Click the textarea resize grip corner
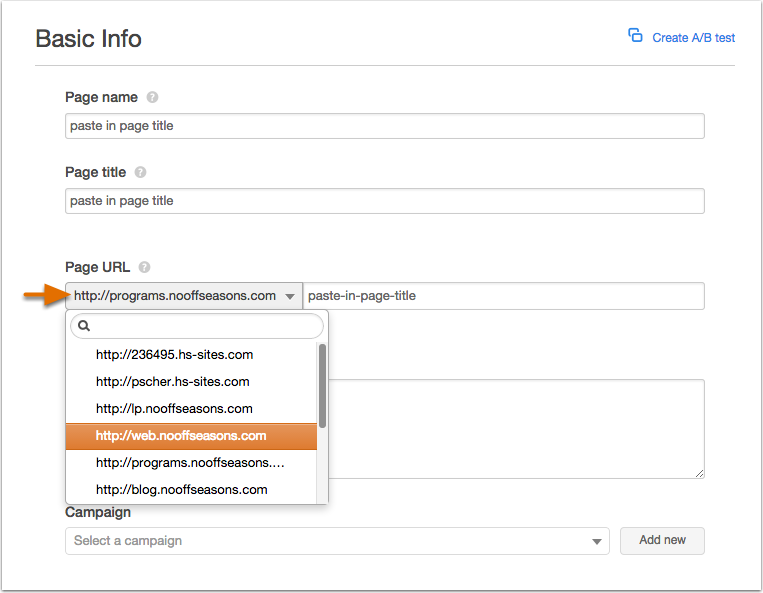Image resolution: width=763 pixels, height=593 pixels. tap(699, 473)
